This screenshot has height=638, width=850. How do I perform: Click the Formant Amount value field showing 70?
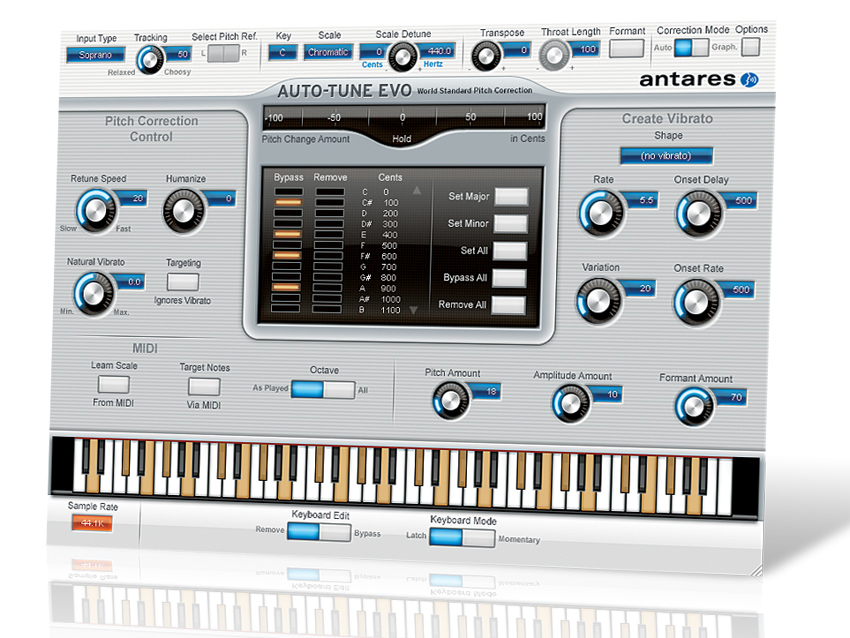tap(731, 397)
